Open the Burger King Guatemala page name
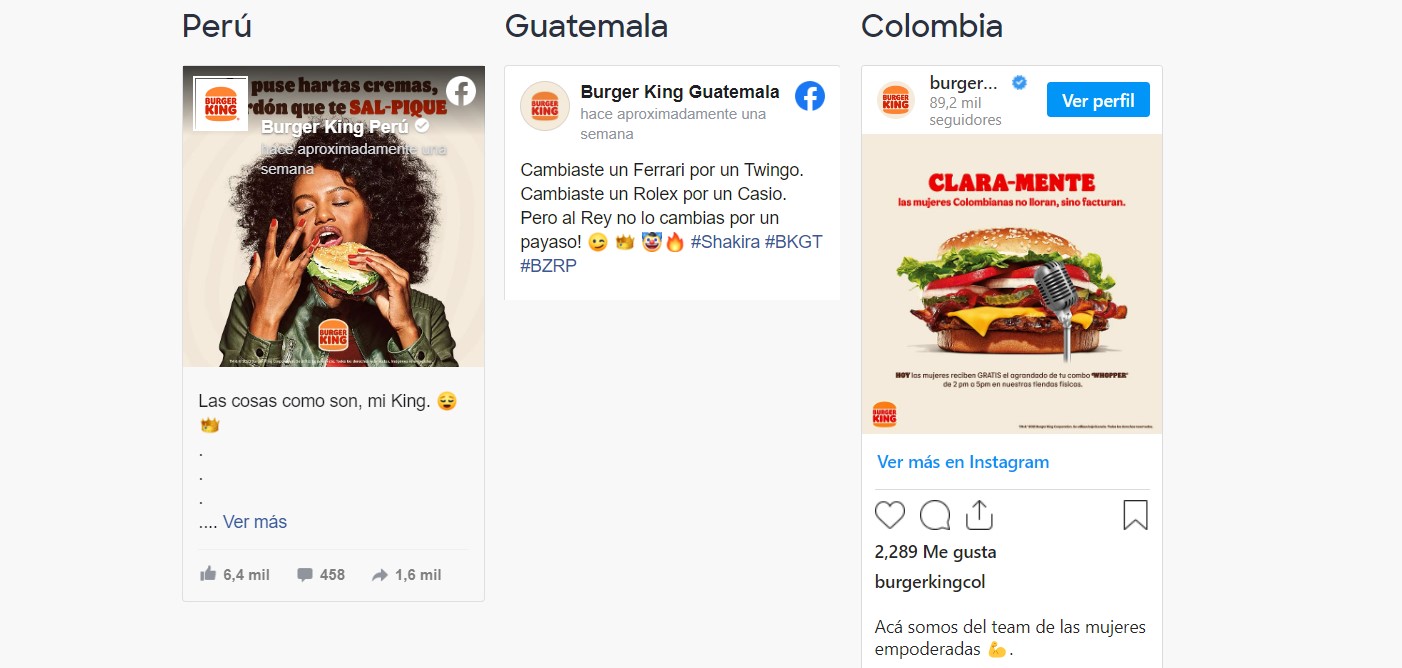 [680, 92]
